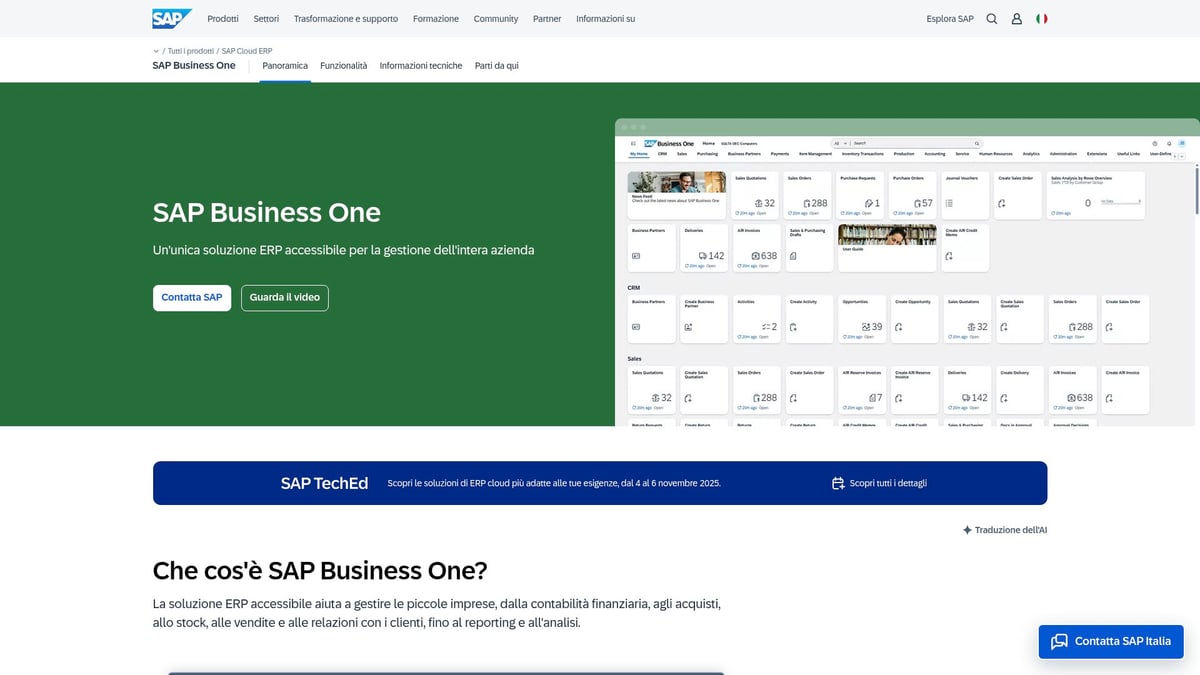Open the Italian flag language selector
Image resolution: width=1200 pixels, height=675 pixels.
1041,18
